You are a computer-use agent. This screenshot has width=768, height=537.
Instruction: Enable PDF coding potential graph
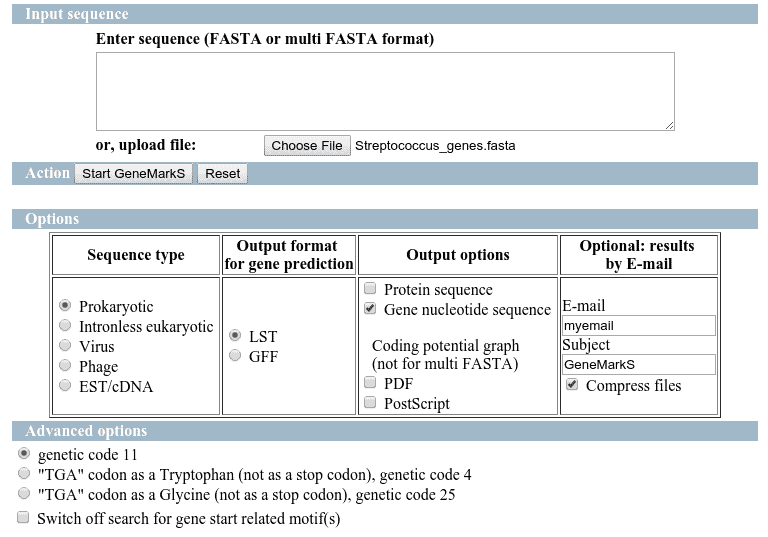[371, 382]
